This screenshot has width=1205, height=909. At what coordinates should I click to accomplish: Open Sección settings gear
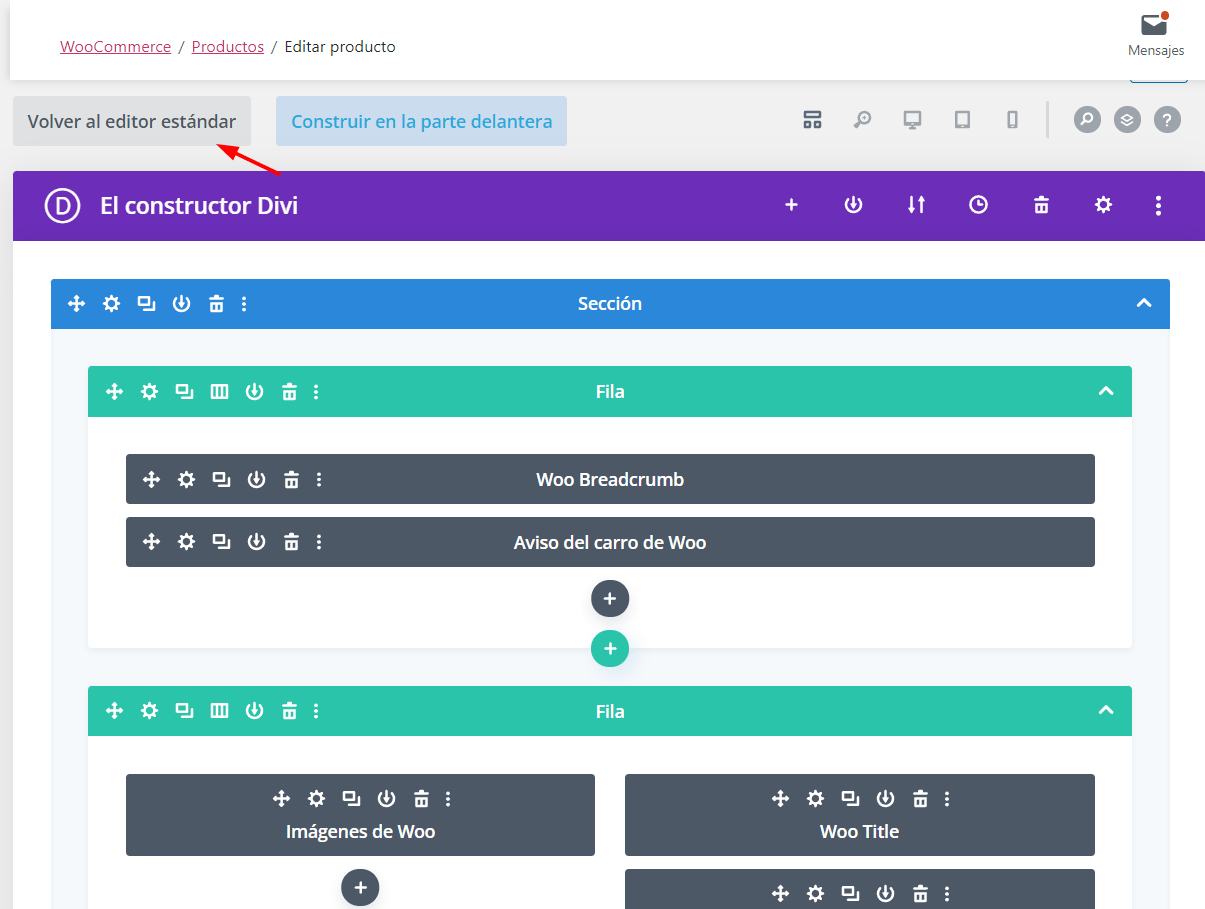coord(112,304)
